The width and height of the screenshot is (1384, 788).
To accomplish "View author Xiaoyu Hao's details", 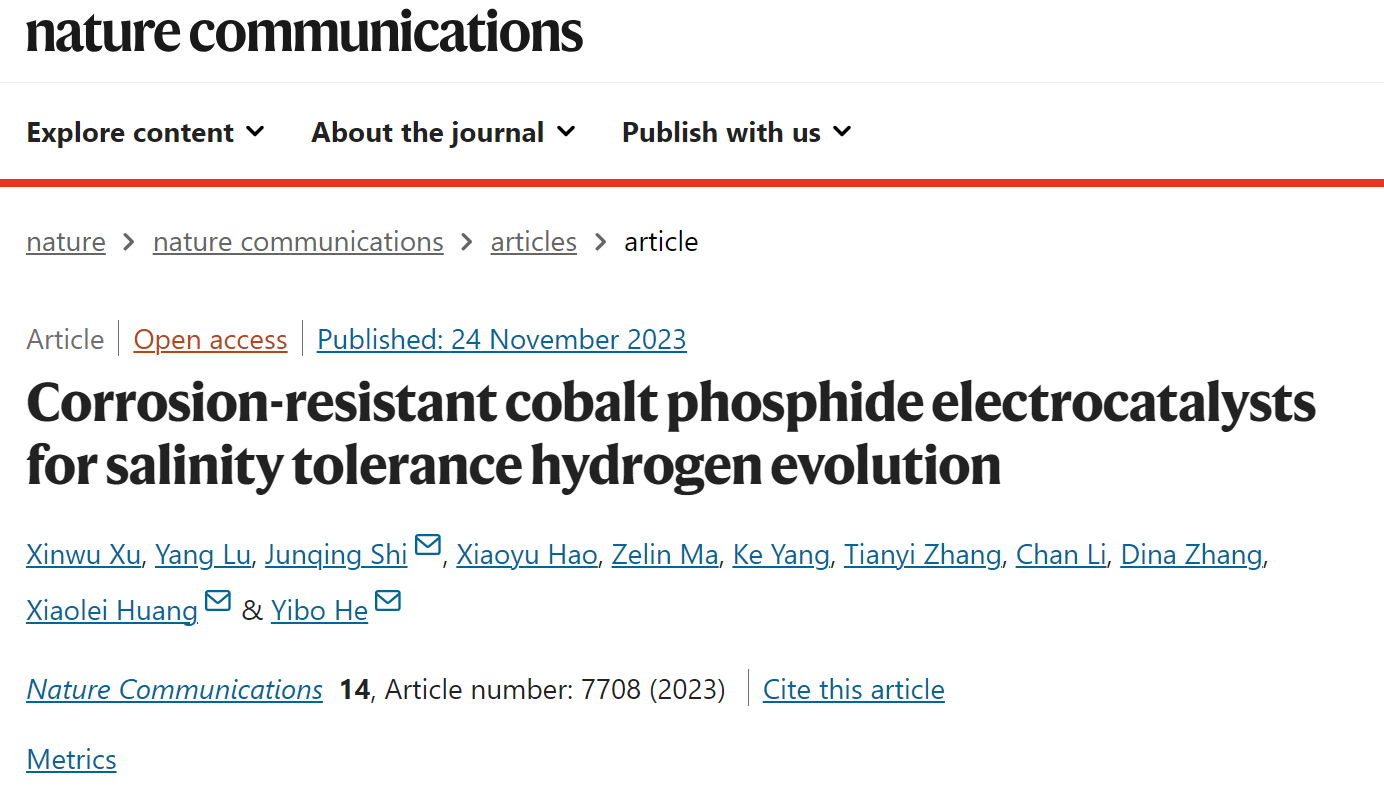I will click(527, 554).
